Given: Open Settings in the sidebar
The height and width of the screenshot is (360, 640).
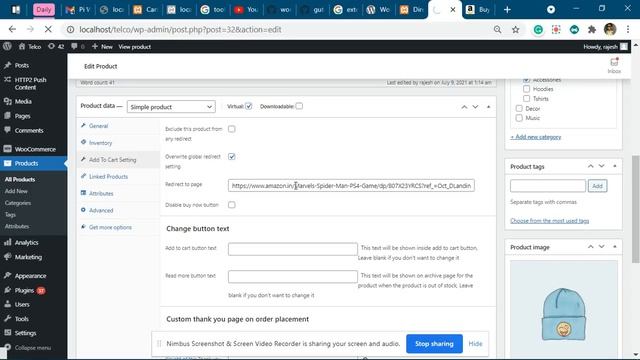Looking at the screenshot, I should (25, 333).
